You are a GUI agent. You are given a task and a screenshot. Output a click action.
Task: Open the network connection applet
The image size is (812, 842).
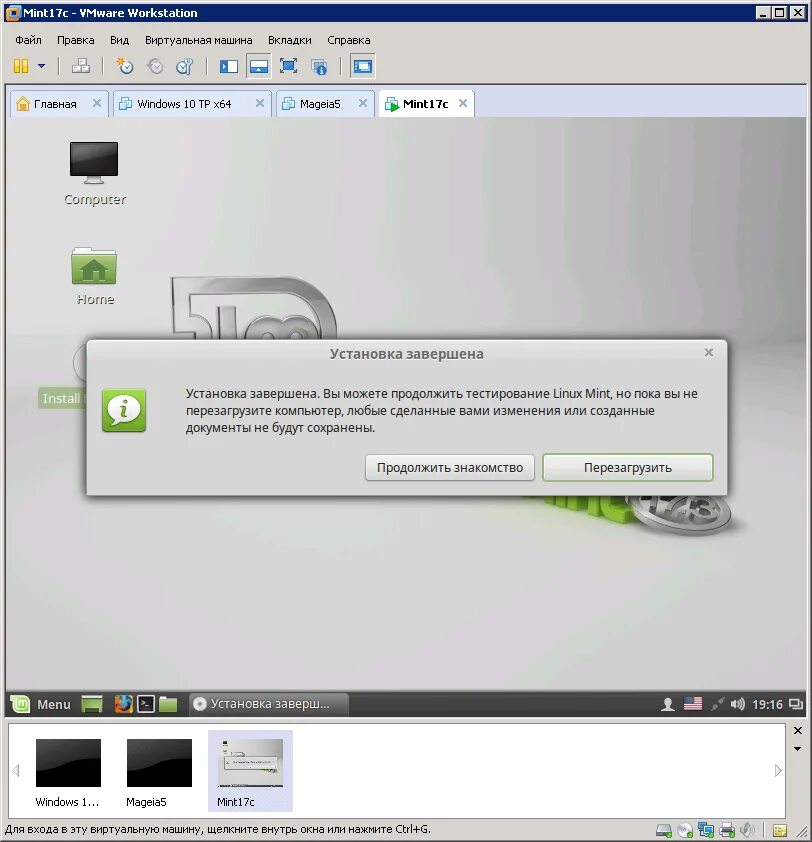(717, 704)
